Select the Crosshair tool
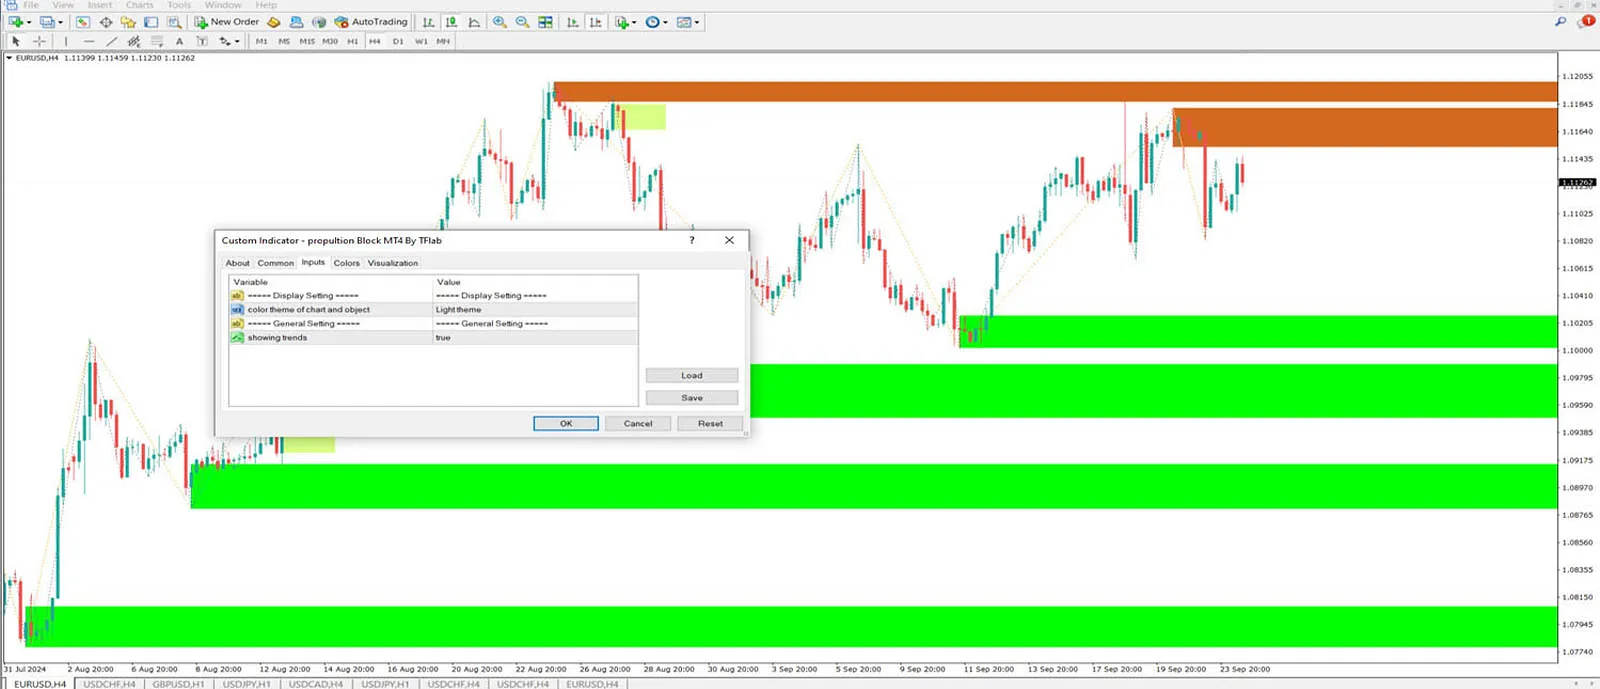This screenshot has width=1600, height=689. point(39,41)
